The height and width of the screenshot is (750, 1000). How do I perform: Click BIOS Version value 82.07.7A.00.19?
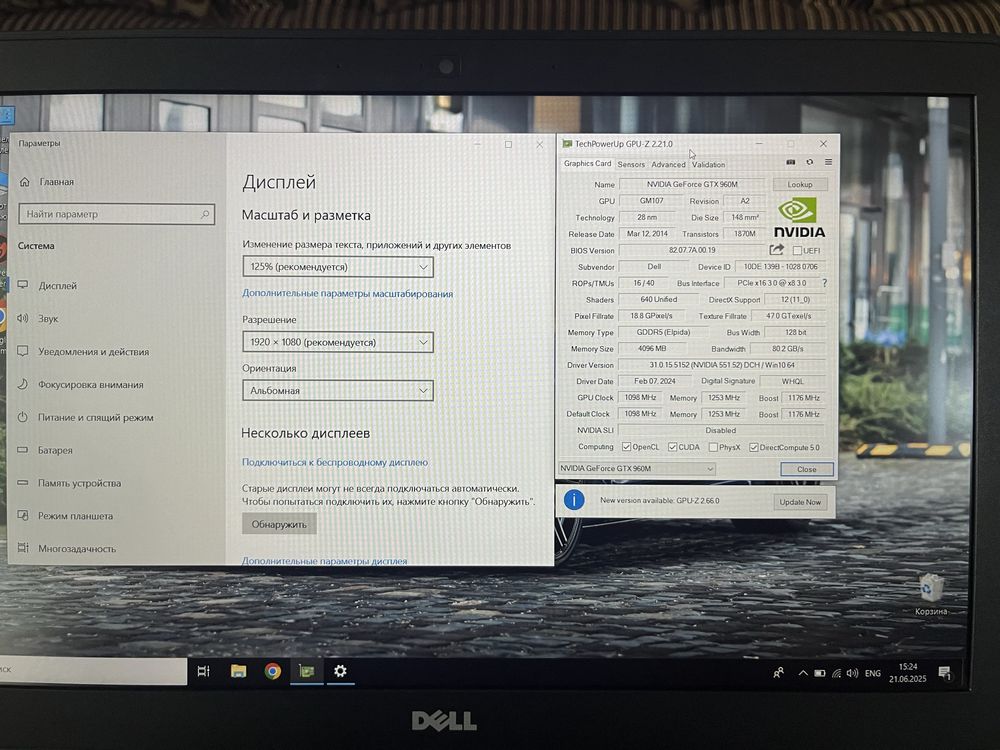(x=692, y=250)
